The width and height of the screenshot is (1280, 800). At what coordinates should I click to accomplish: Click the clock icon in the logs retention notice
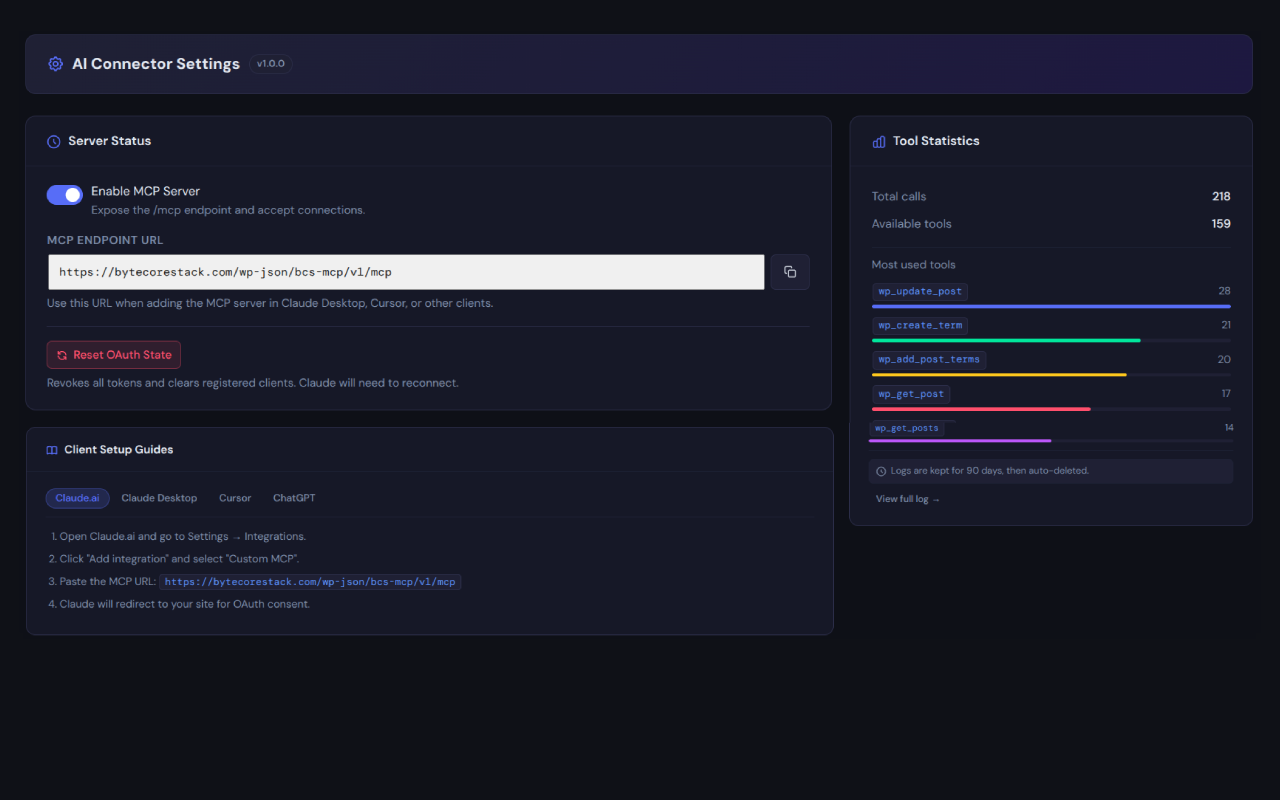click(x=881, y=471)
